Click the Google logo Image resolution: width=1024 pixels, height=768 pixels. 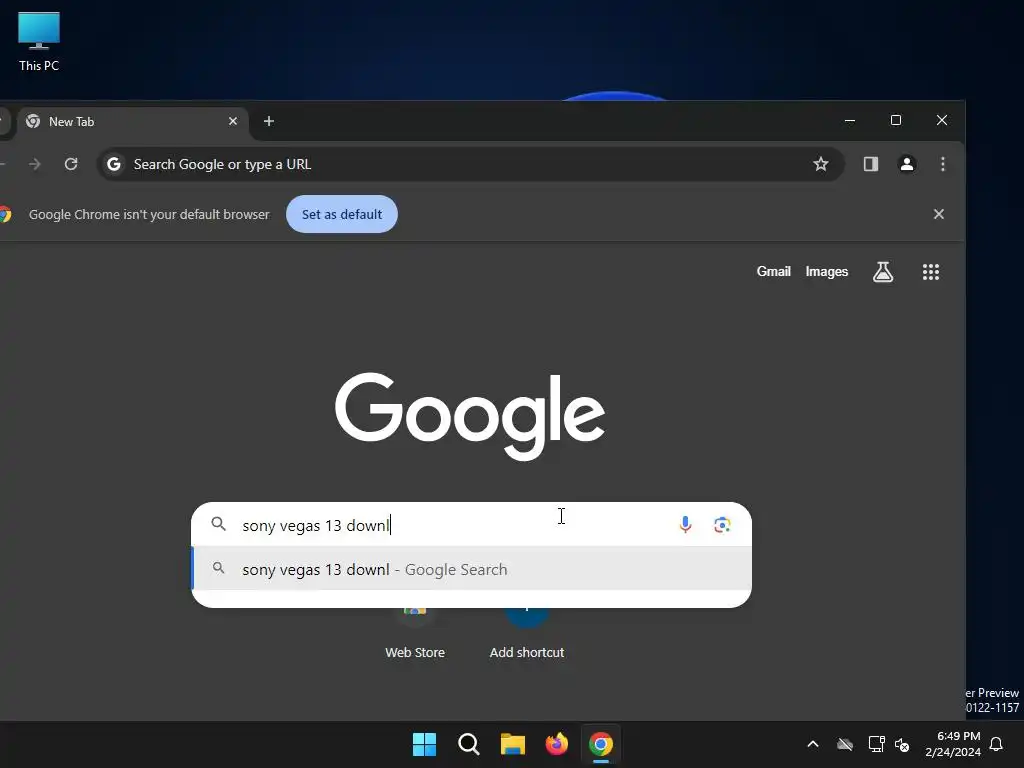[470, 416]
